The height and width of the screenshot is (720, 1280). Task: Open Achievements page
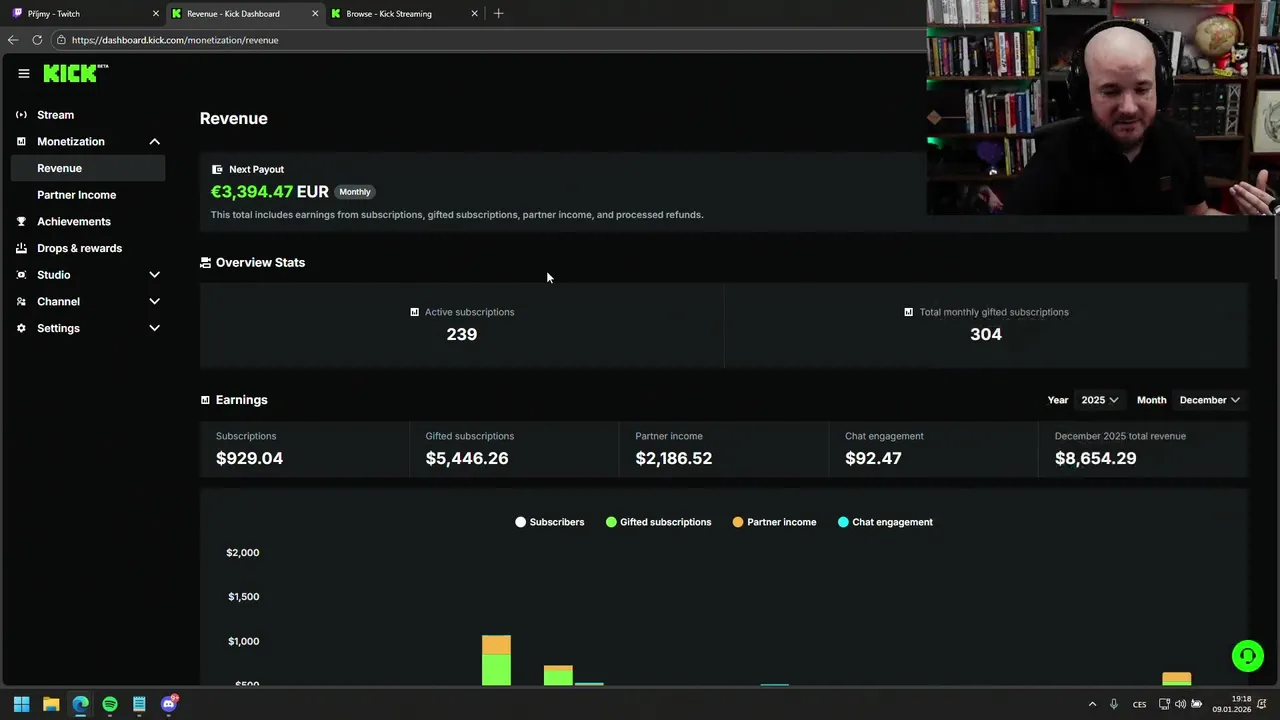click(74, 222)
